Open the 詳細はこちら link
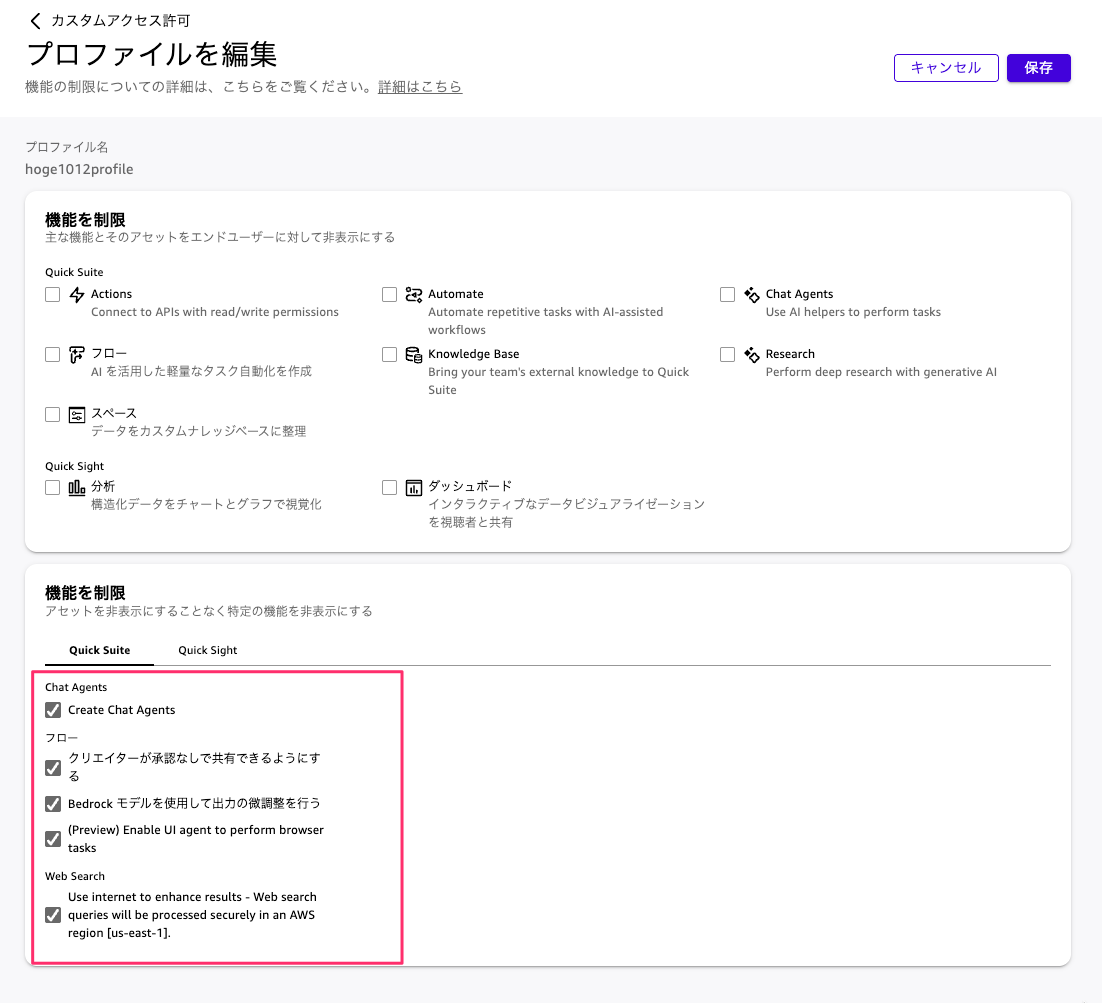The image size is (1102, 1003). [420, 87]
